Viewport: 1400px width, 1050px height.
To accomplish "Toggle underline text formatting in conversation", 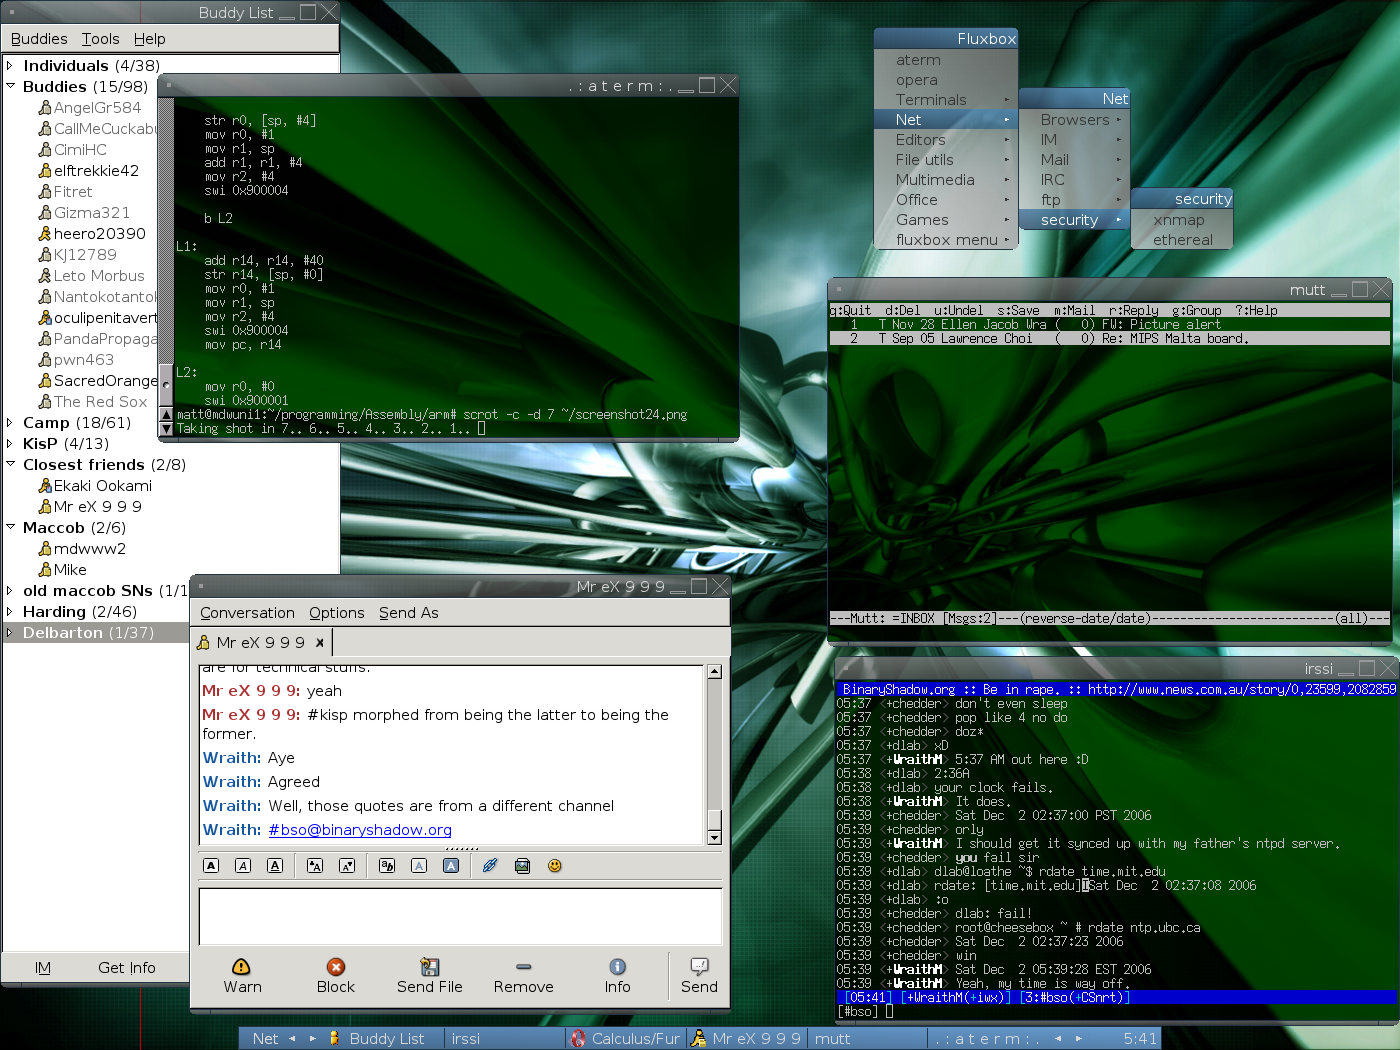I will 275,866.
